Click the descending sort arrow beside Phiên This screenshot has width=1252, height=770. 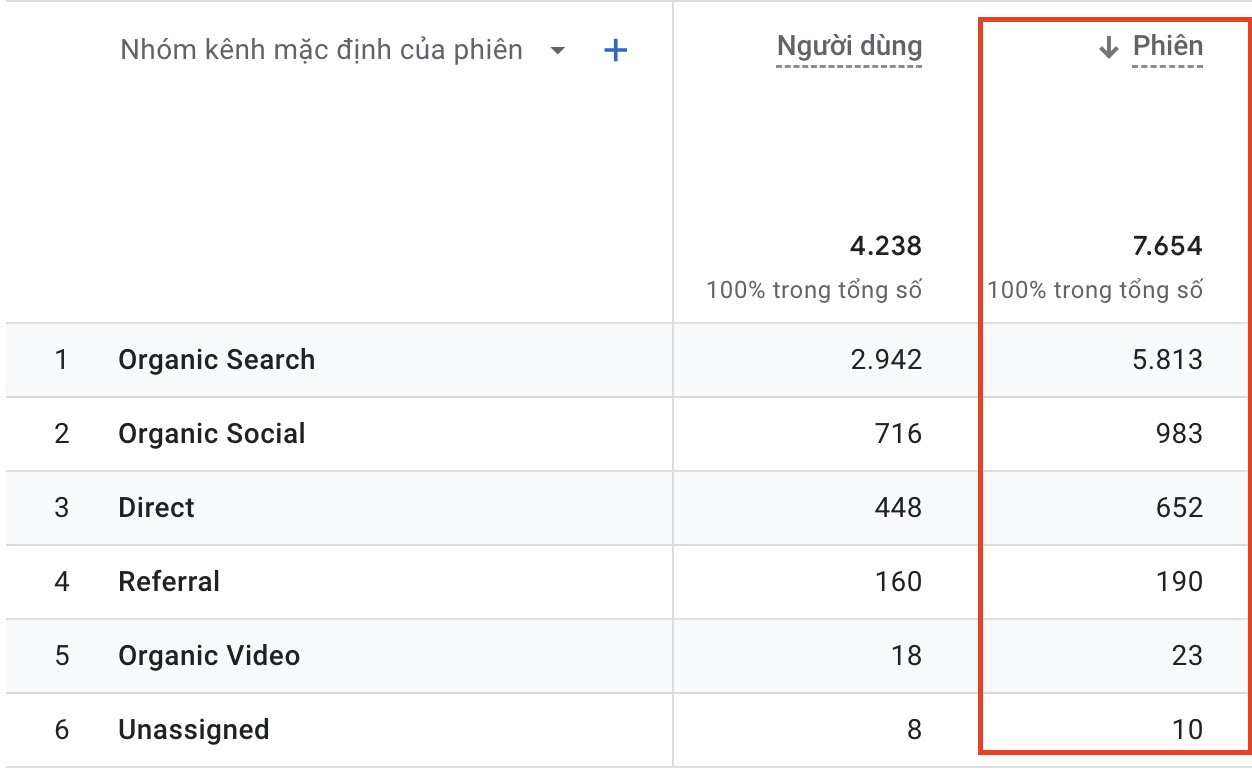[x=1107, y=49]
